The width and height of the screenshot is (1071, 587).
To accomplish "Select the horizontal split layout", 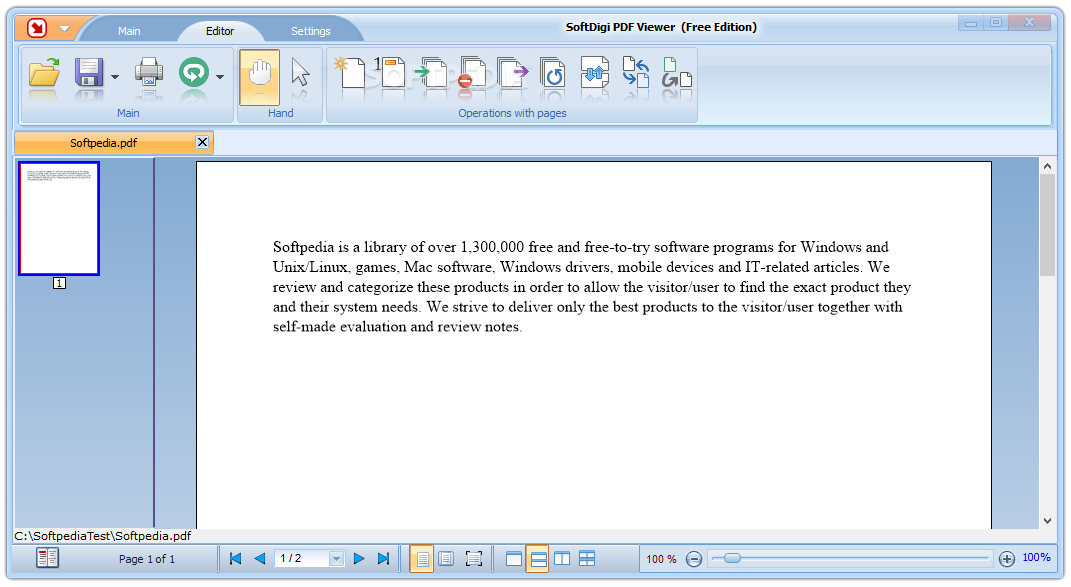I will pos(538,559).
